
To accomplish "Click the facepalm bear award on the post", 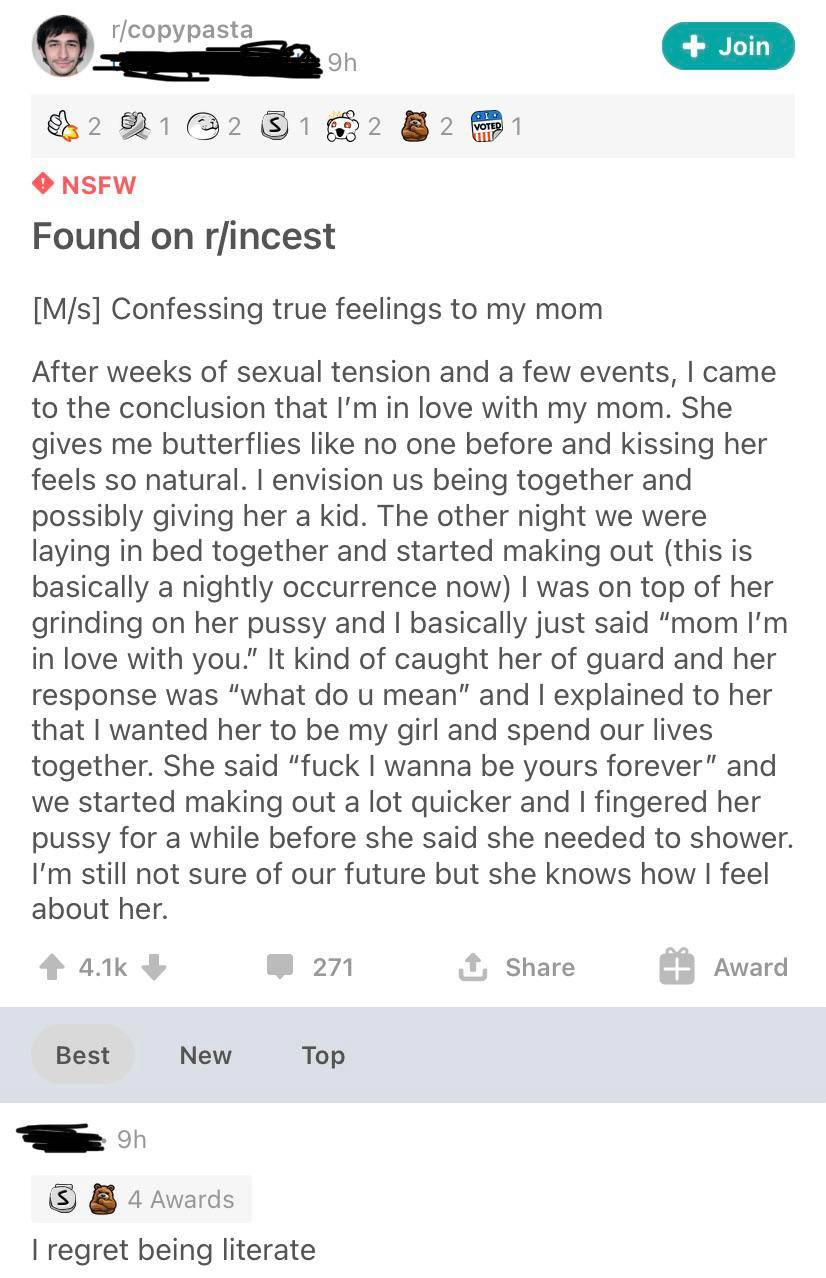I will [414, 126].
